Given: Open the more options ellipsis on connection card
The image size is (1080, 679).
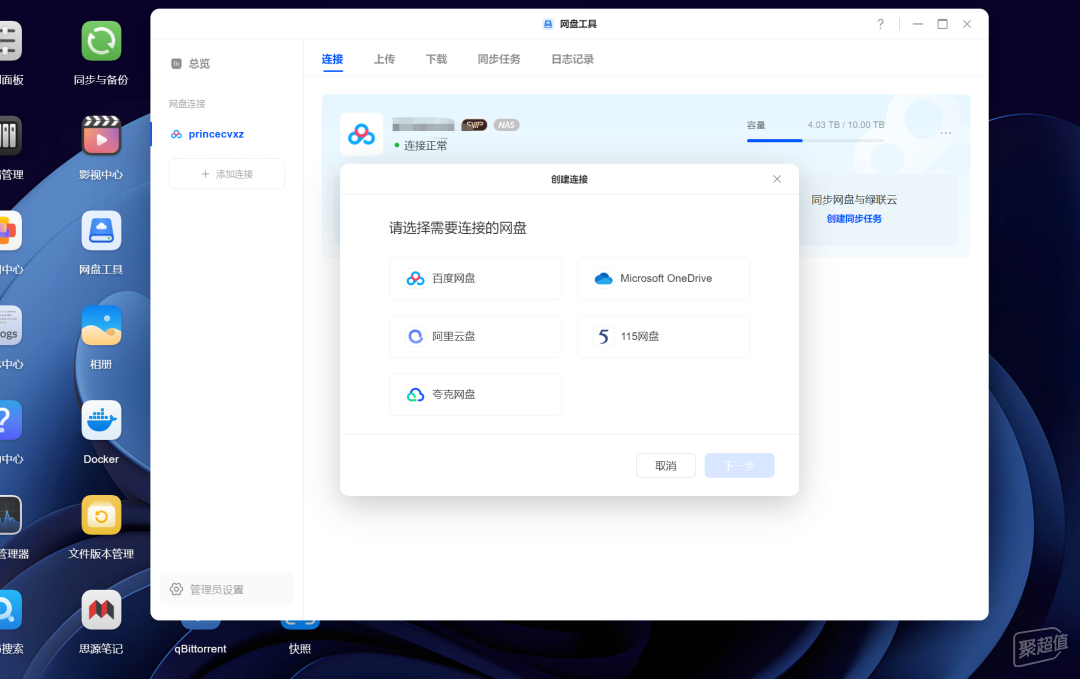Looking at the screenshot, I should pyautogui.click(x=946, y=133).
